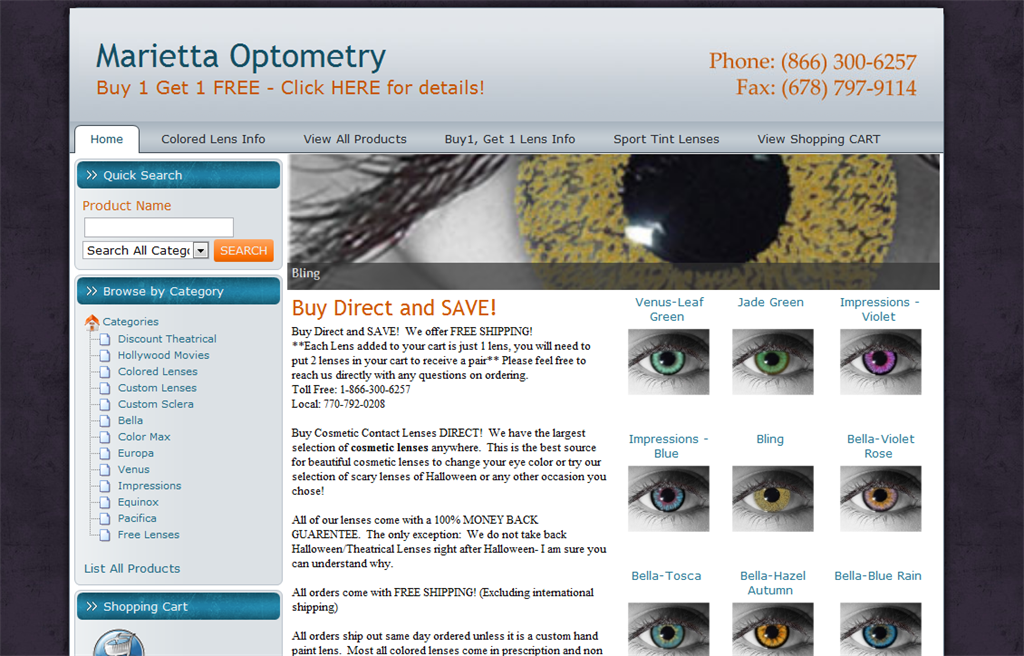Open the Discount Theatrical category
The width and height of the screenshot is (1024, 656).
[x=166, y=339]
